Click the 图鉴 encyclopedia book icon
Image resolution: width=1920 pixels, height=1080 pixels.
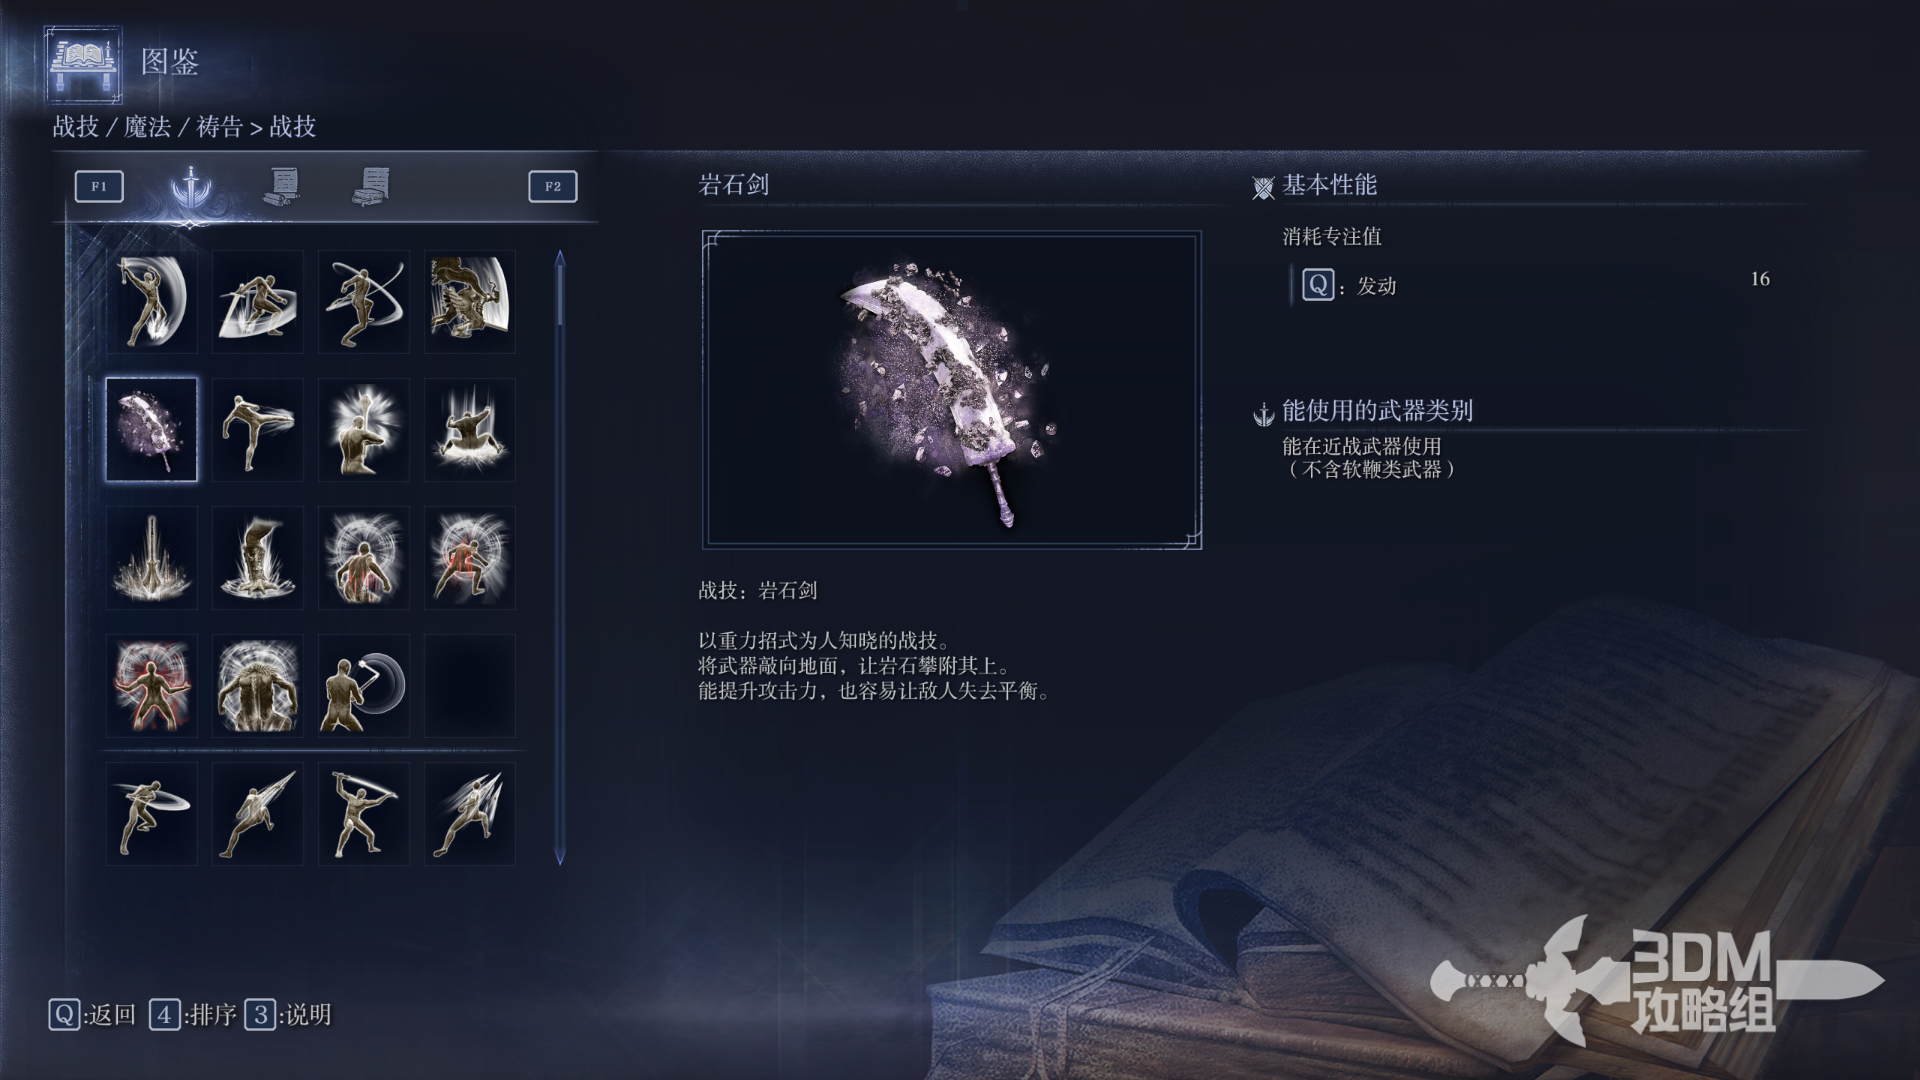(x=84, y=64)
